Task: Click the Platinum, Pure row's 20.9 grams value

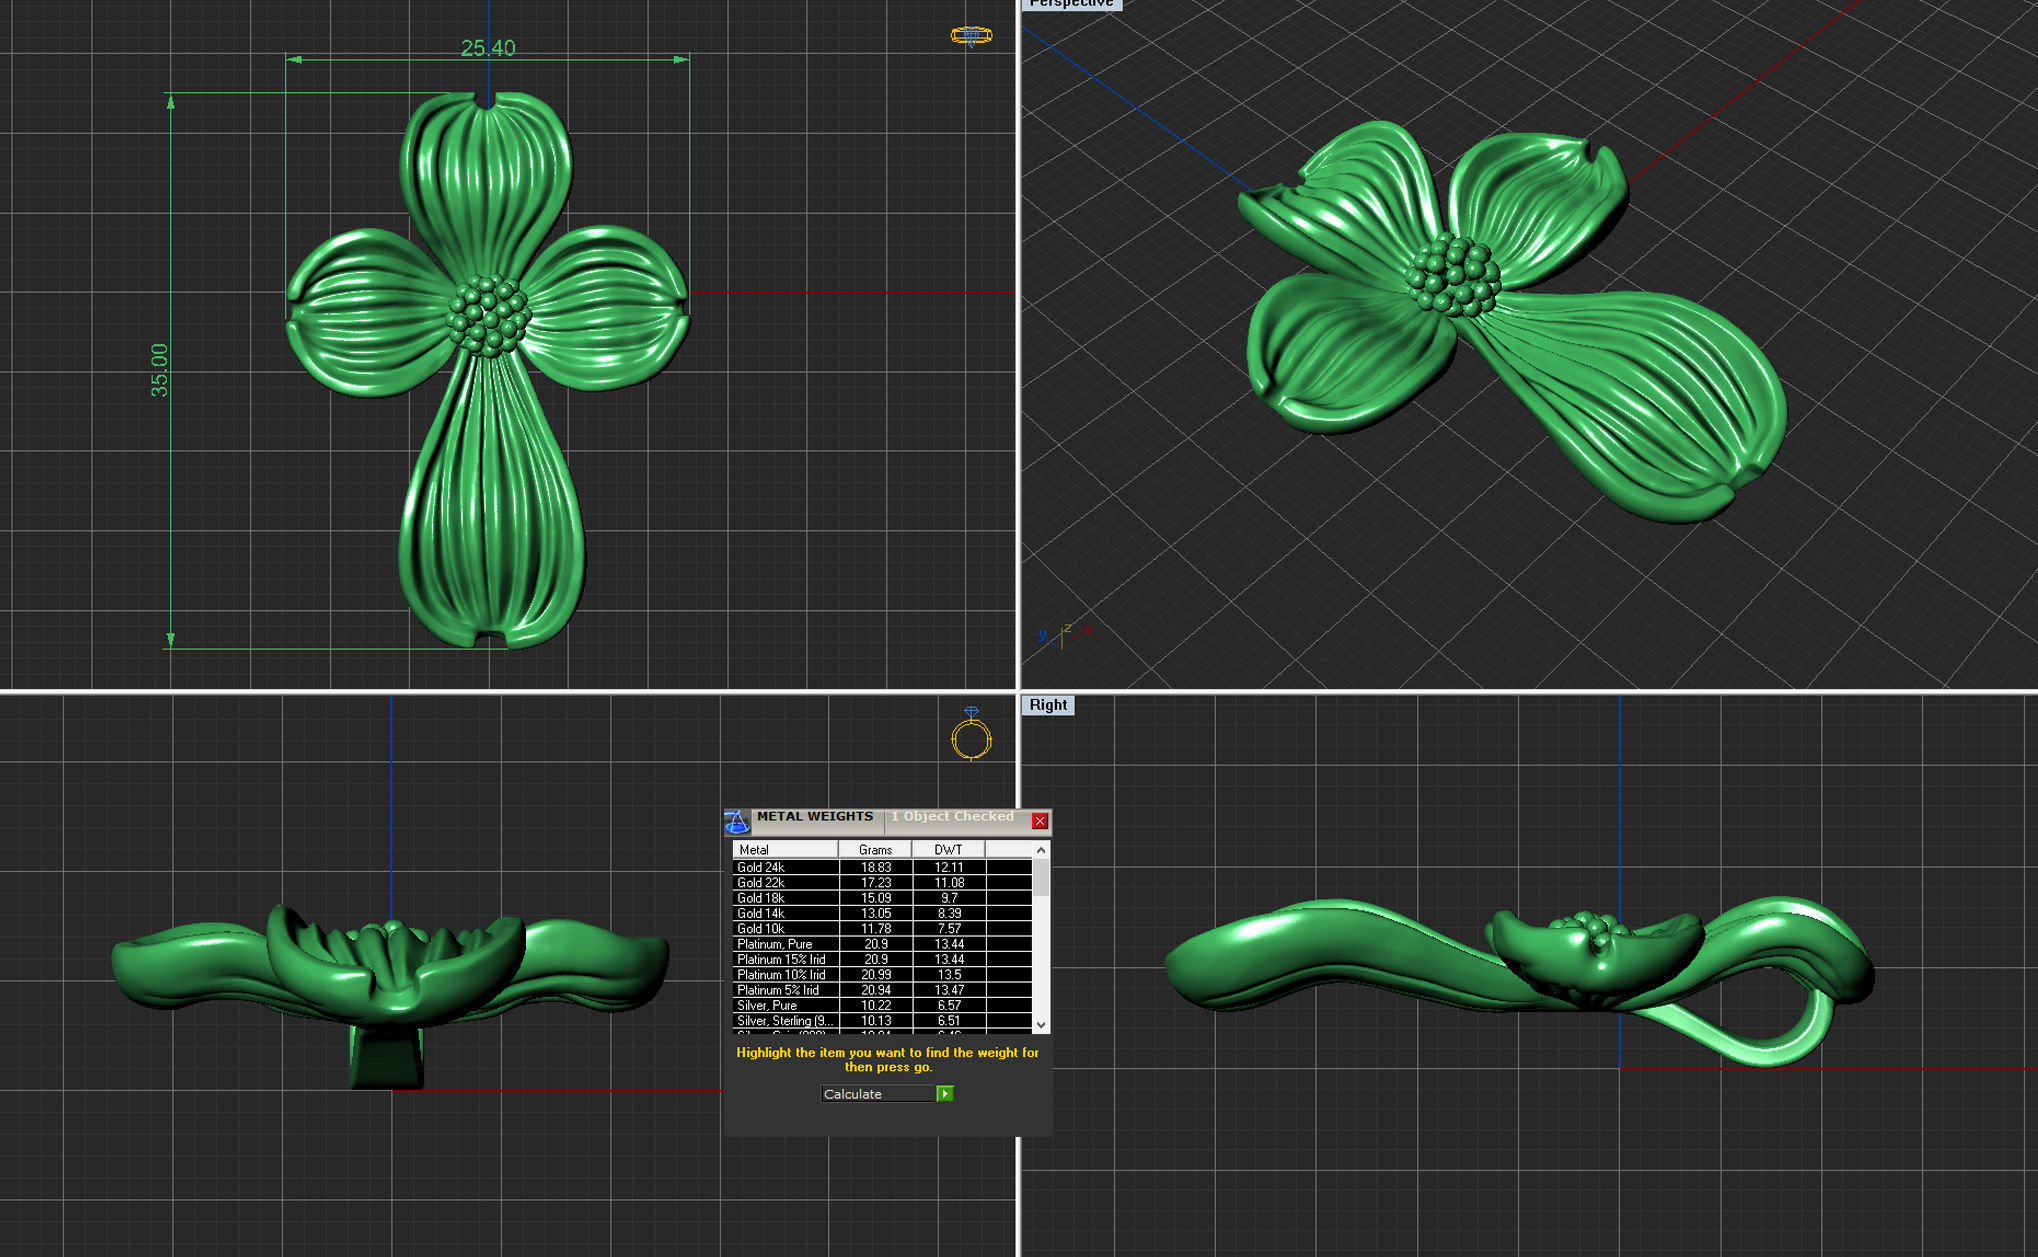Action: click(875, 944)
